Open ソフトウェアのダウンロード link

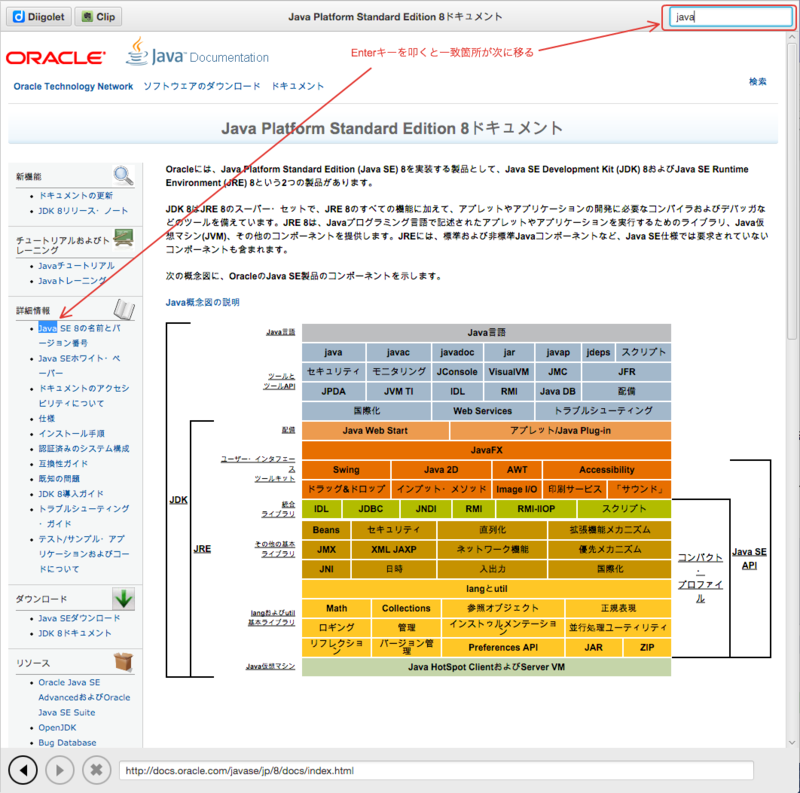click(x=202, y=86)
